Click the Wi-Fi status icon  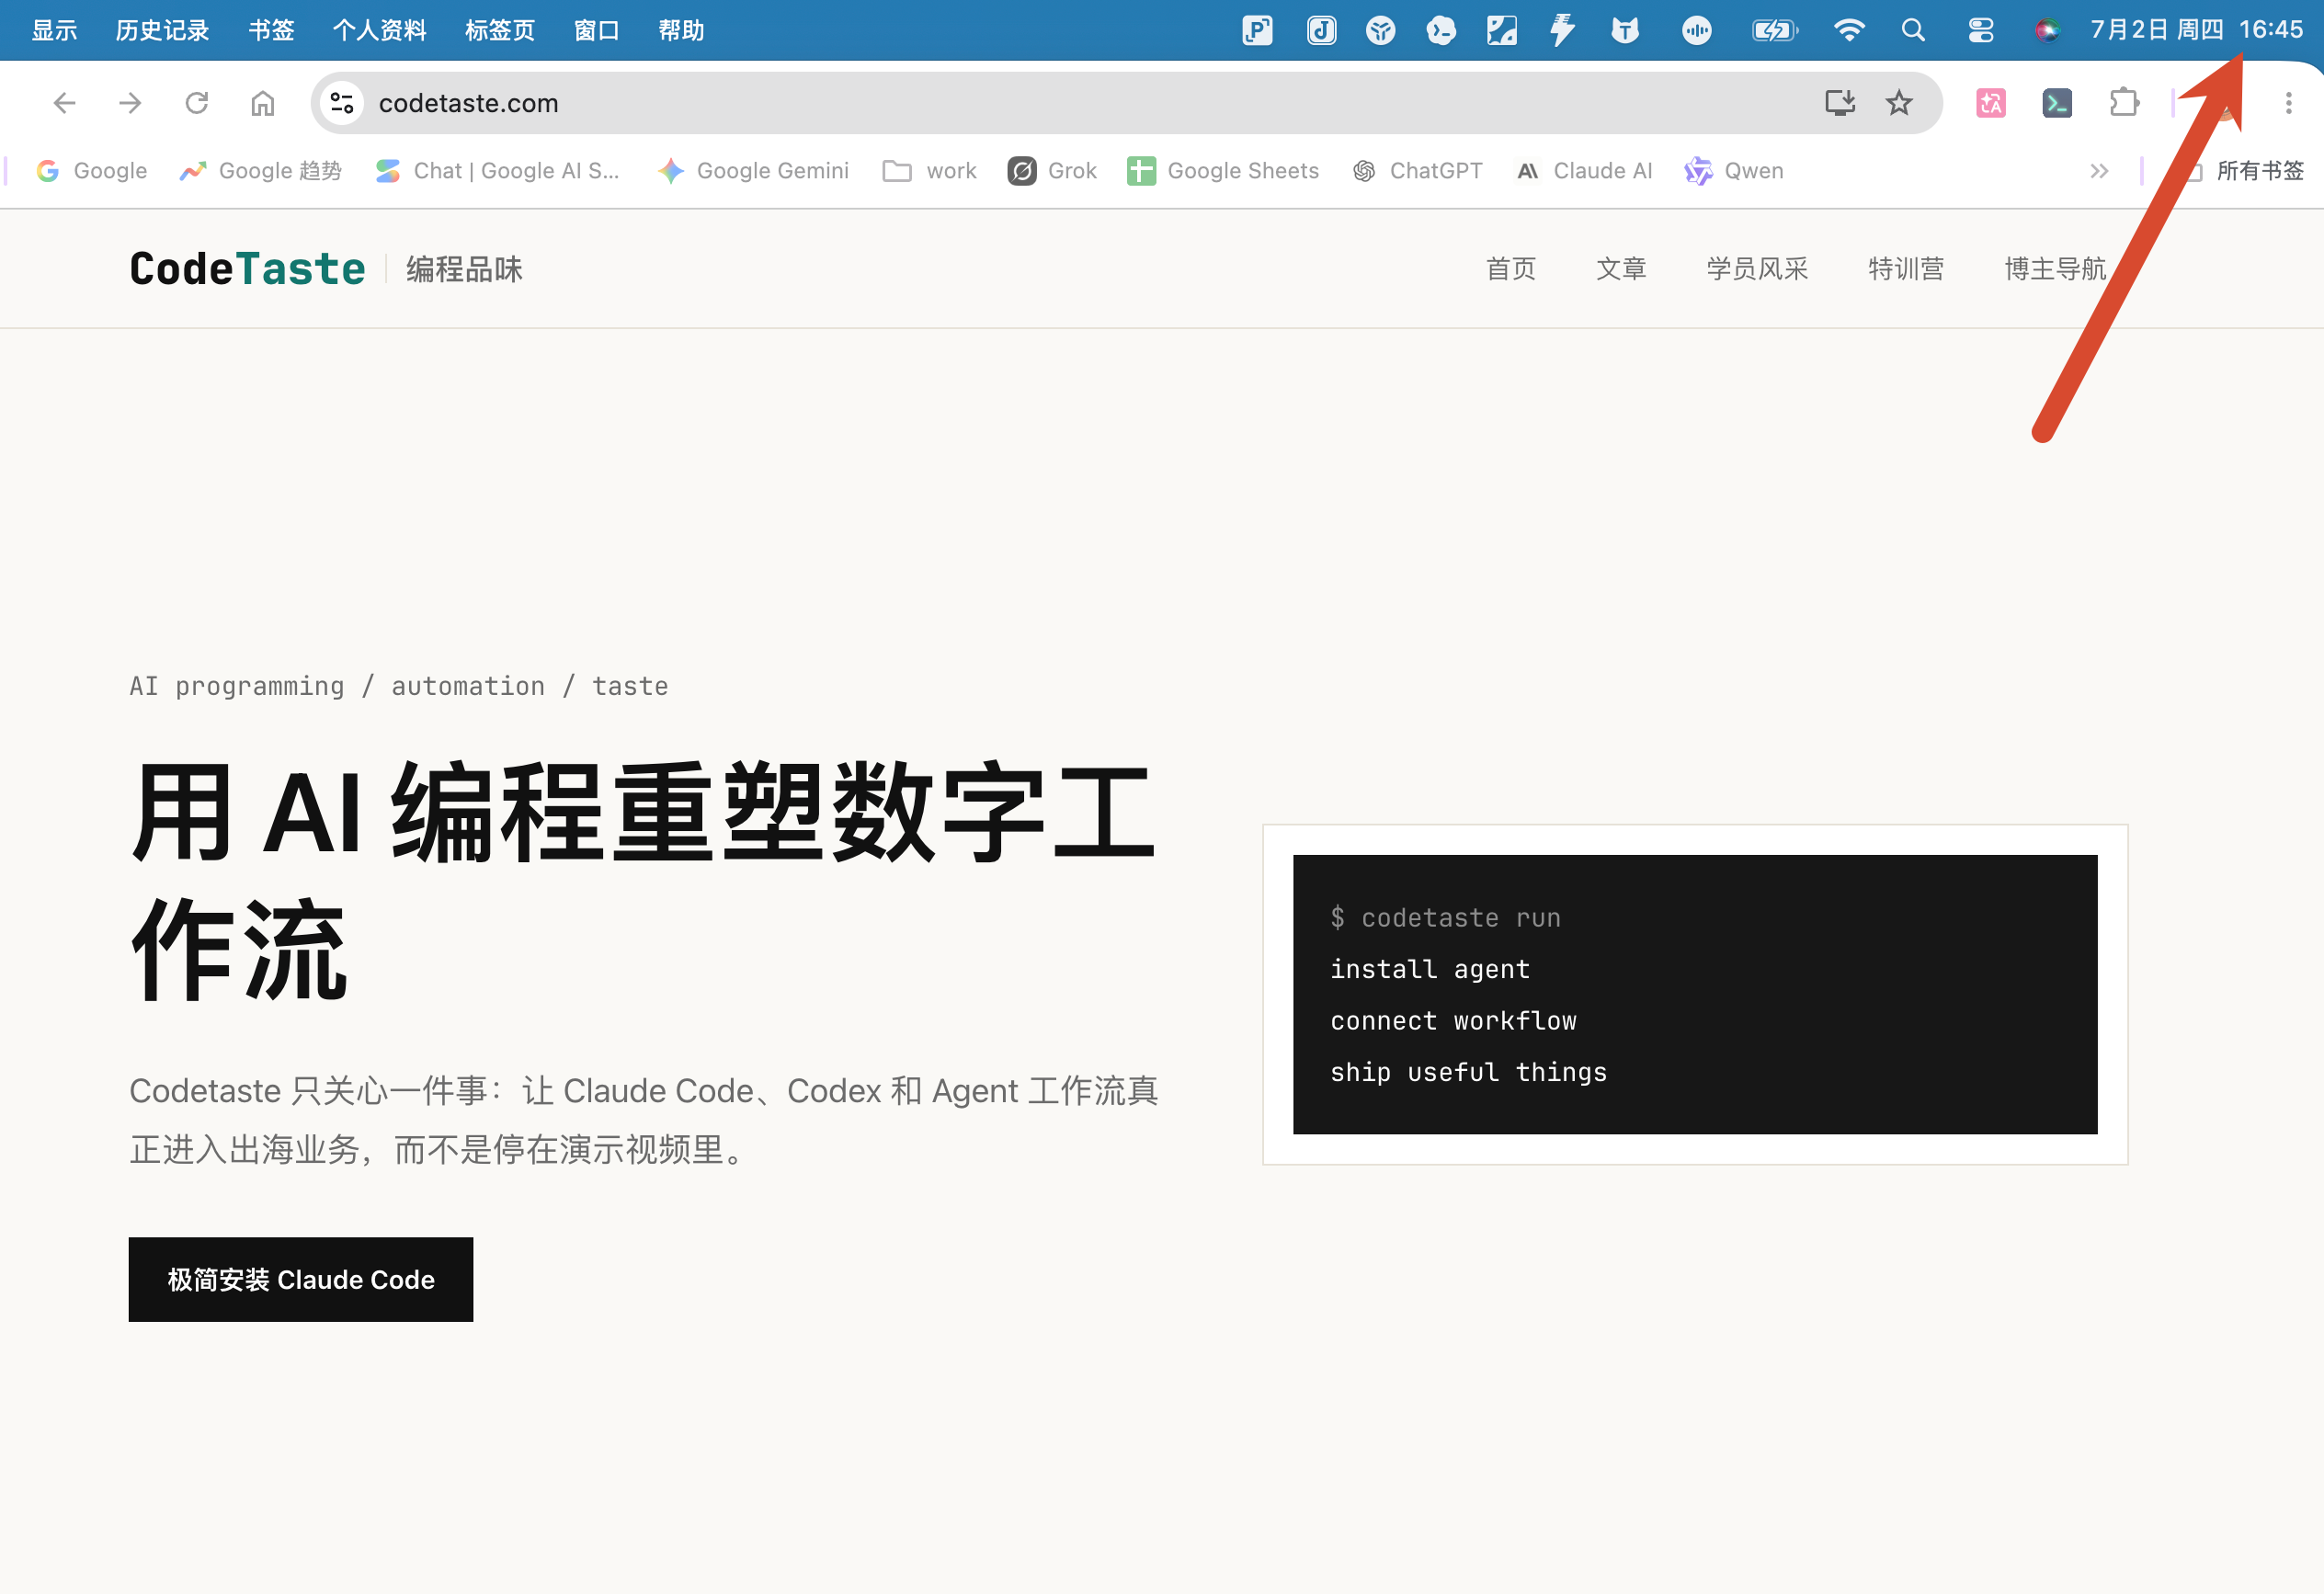(x=1849, y=30)
